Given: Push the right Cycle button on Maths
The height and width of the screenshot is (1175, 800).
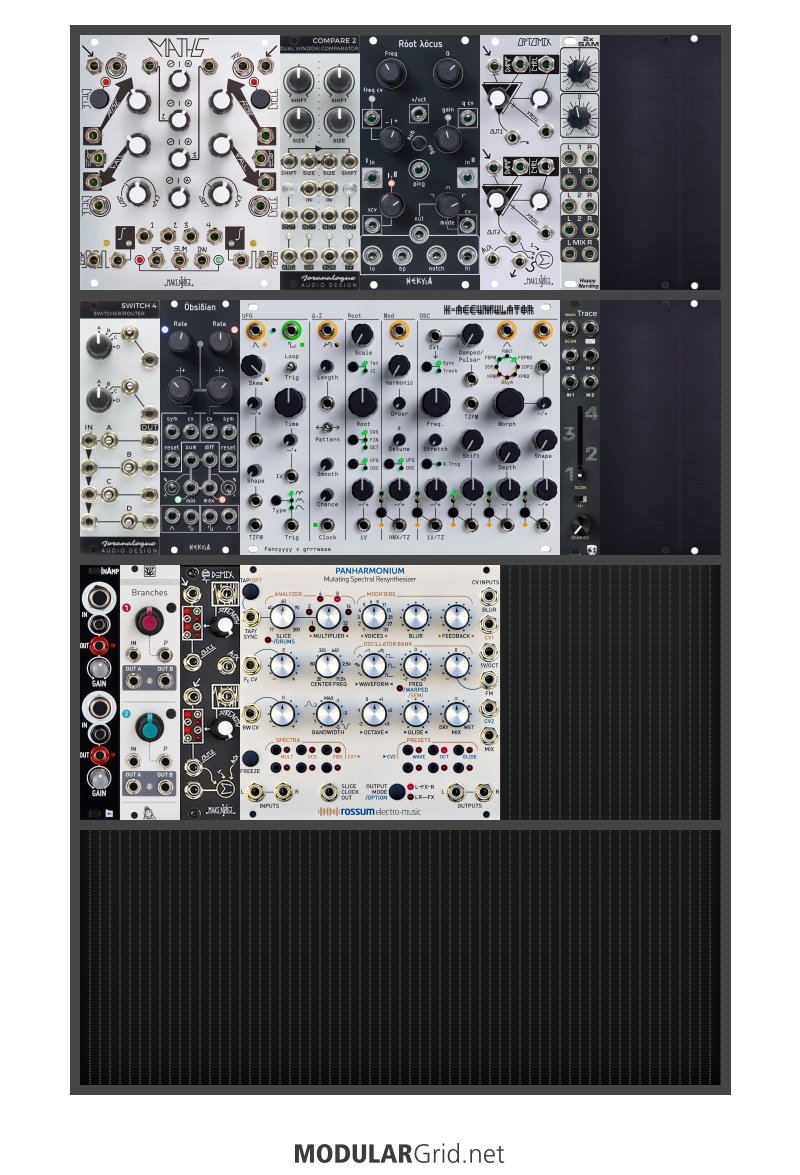Looking at the screenshot, I should click(x=259, y=99).
